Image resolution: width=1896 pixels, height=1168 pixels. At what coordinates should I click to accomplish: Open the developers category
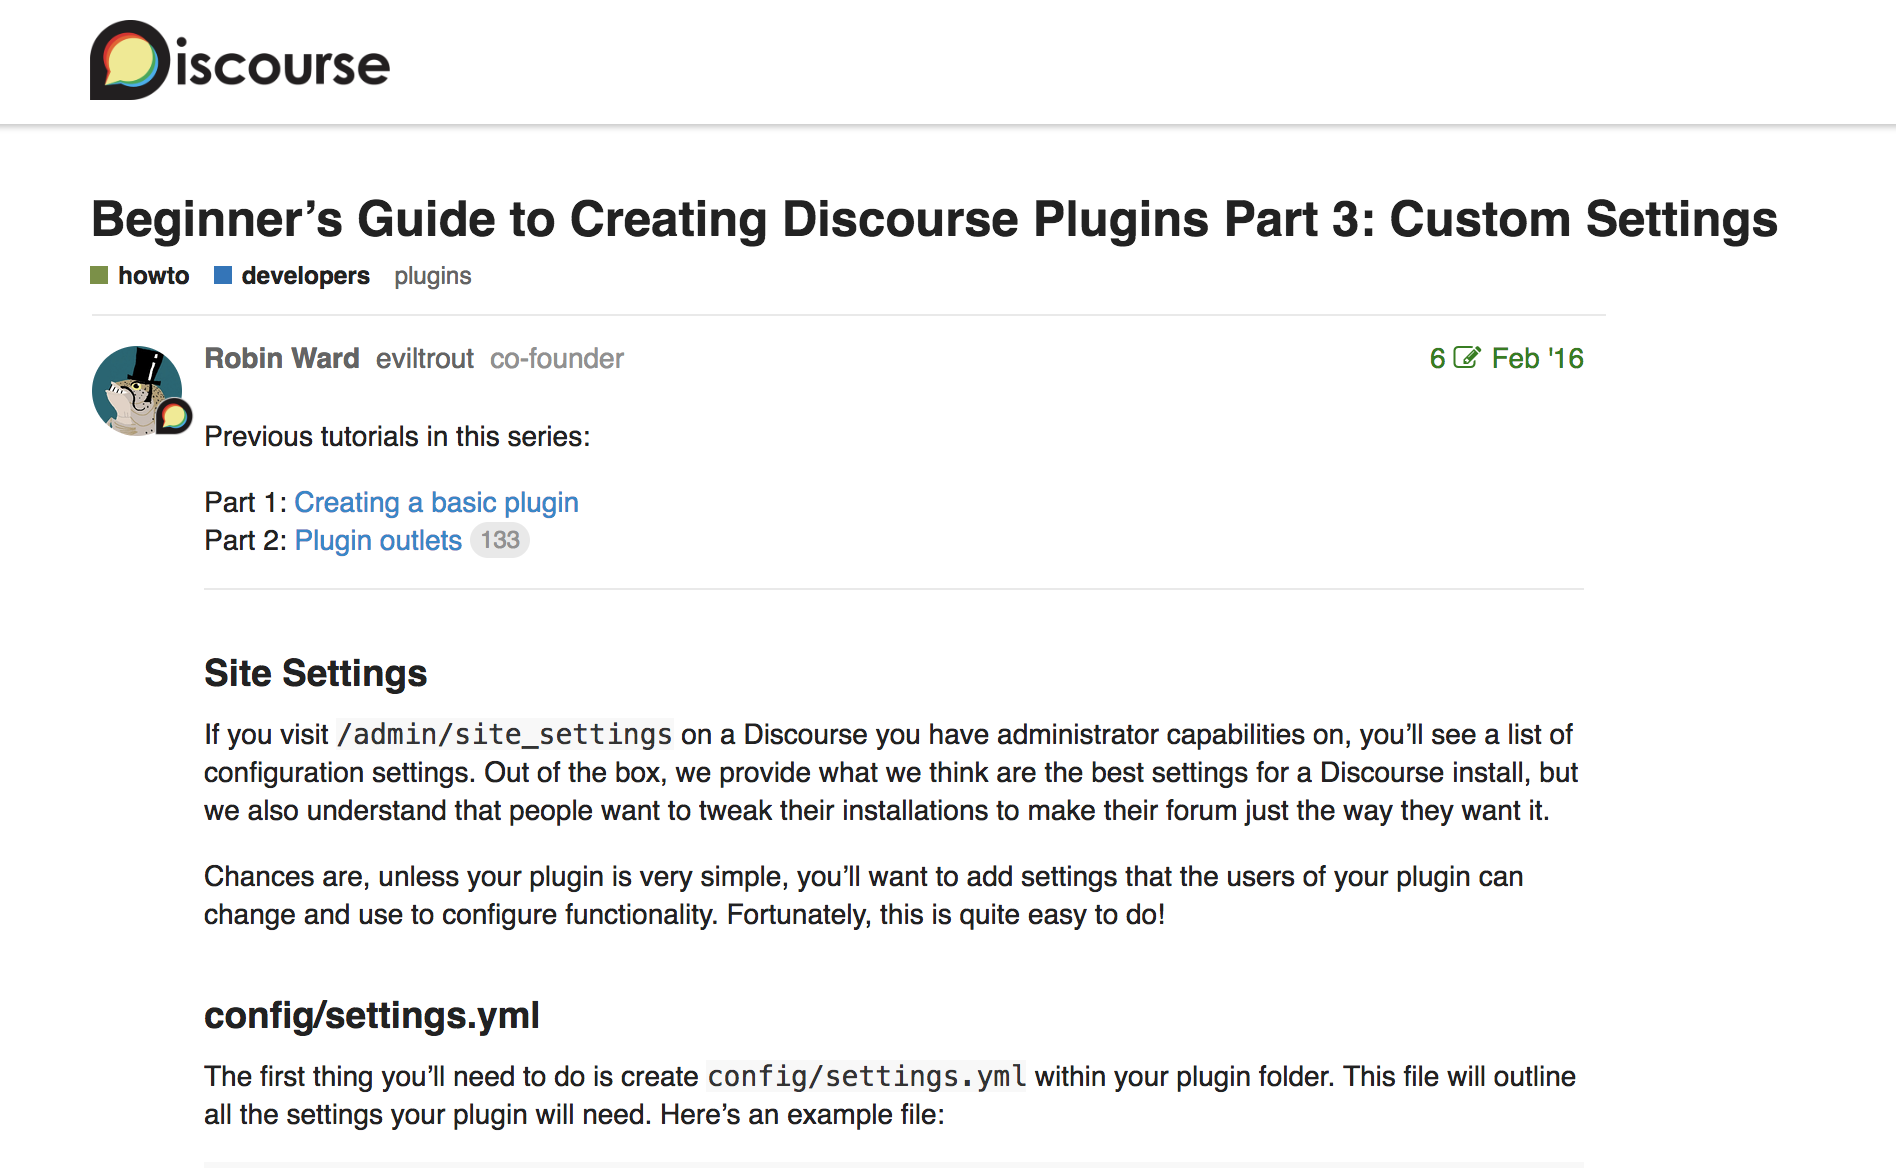pyautogui.click(x=305, y=276)
